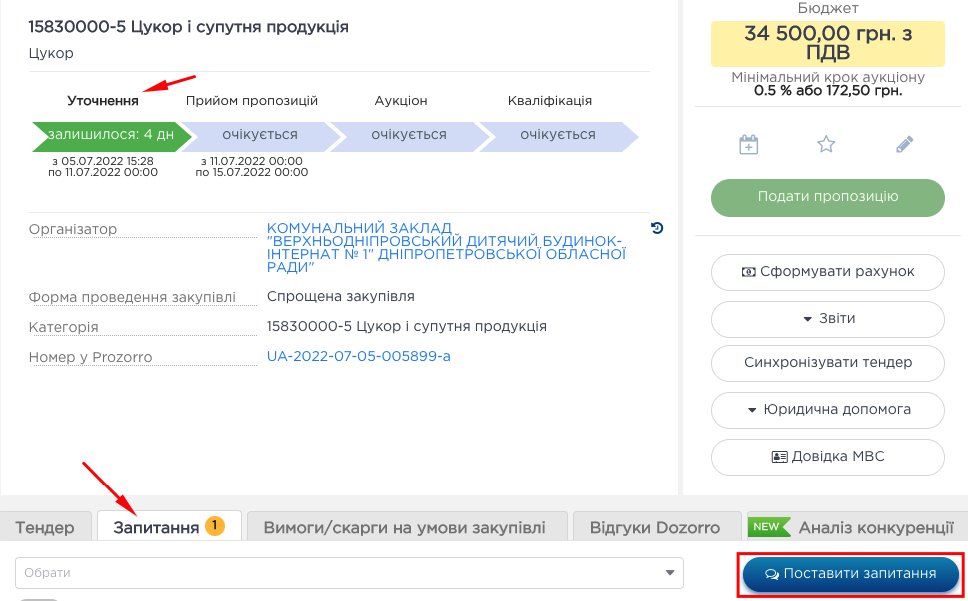Click the Синхронізувати тендер button
968x601 pixels.
tap(828, 362)
